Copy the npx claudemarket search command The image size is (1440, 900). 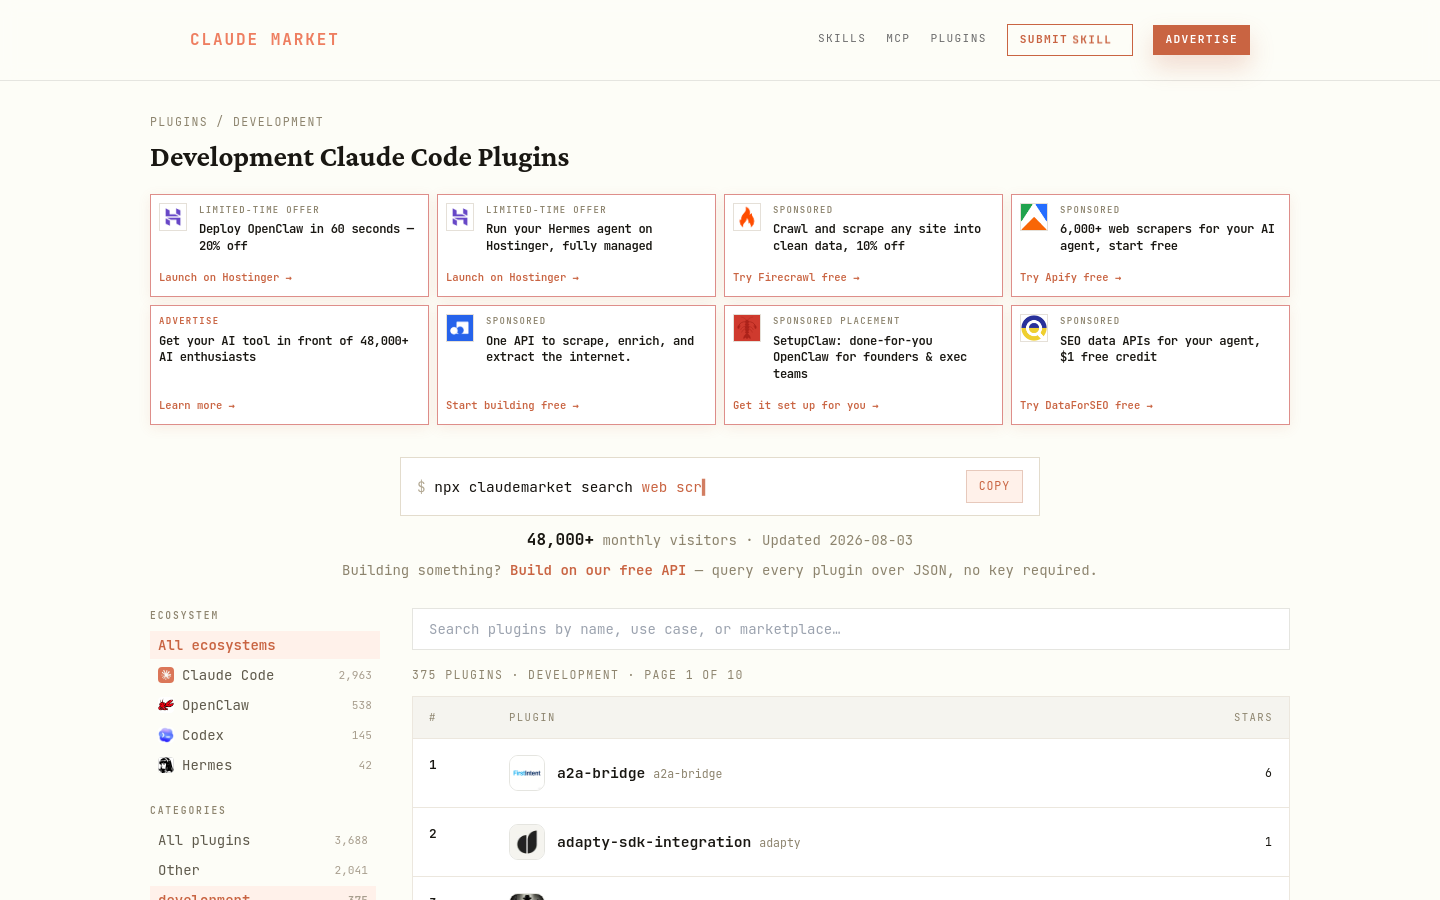994,486
